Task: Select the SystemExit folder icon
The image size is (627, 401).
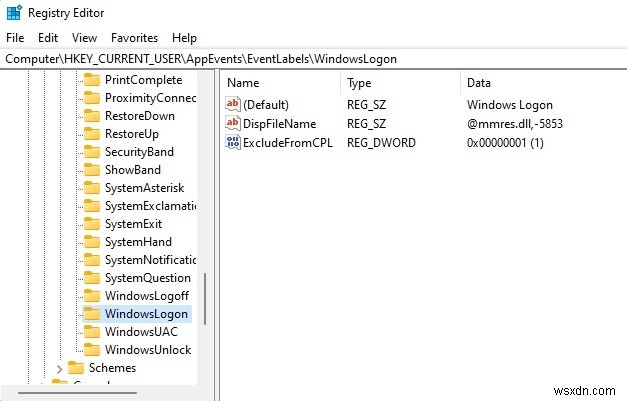Action: pyautogui.click(x=92, y=224)
